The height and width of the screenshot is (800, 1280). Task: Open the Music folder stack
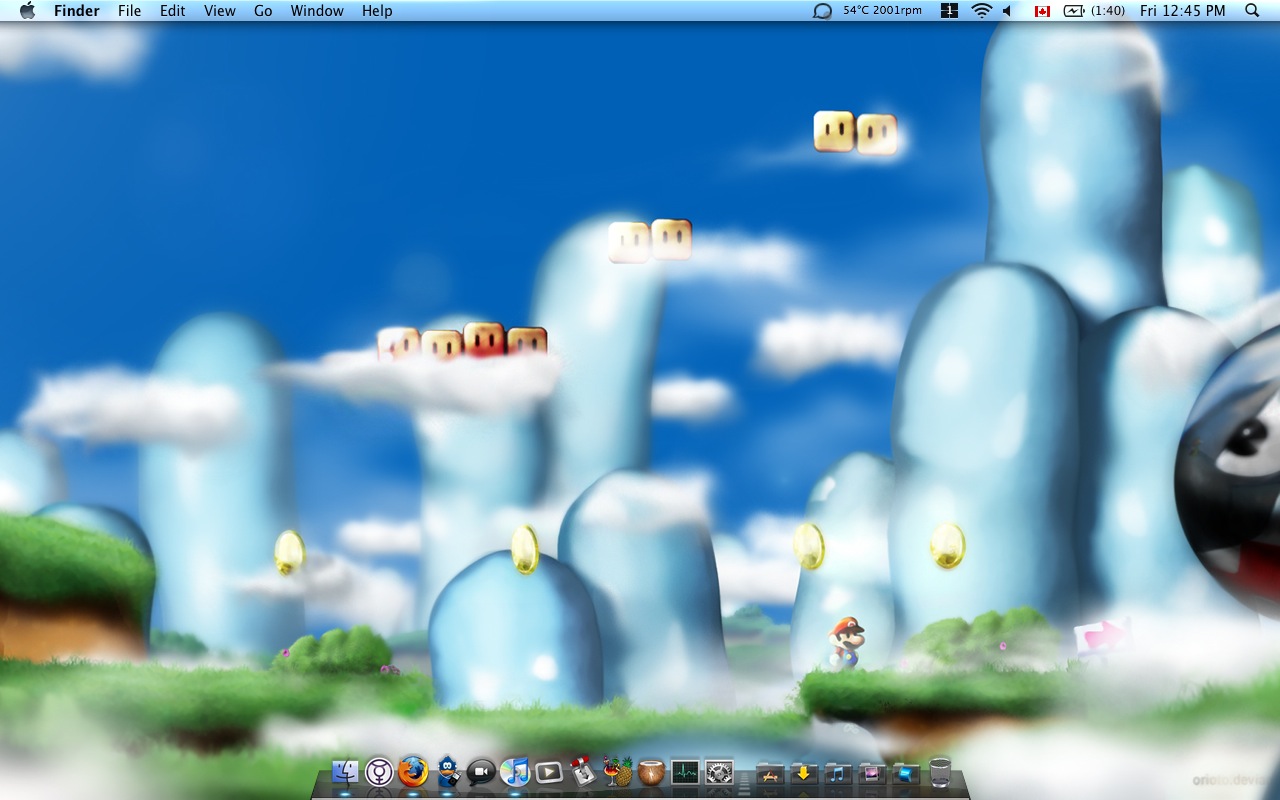pos(838,773)
